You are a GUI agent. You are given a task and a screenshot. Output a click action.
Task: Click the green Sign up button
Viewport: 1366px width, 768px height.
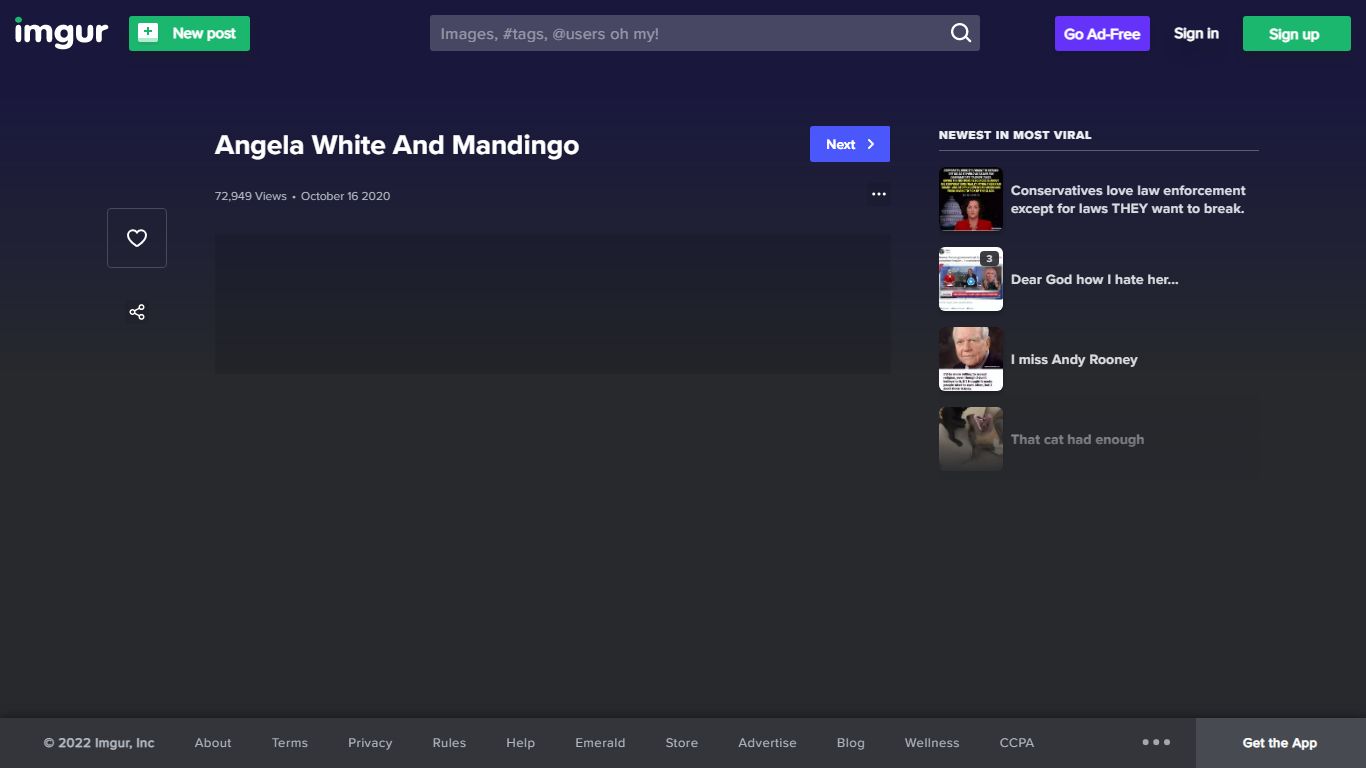(1294, 33)
